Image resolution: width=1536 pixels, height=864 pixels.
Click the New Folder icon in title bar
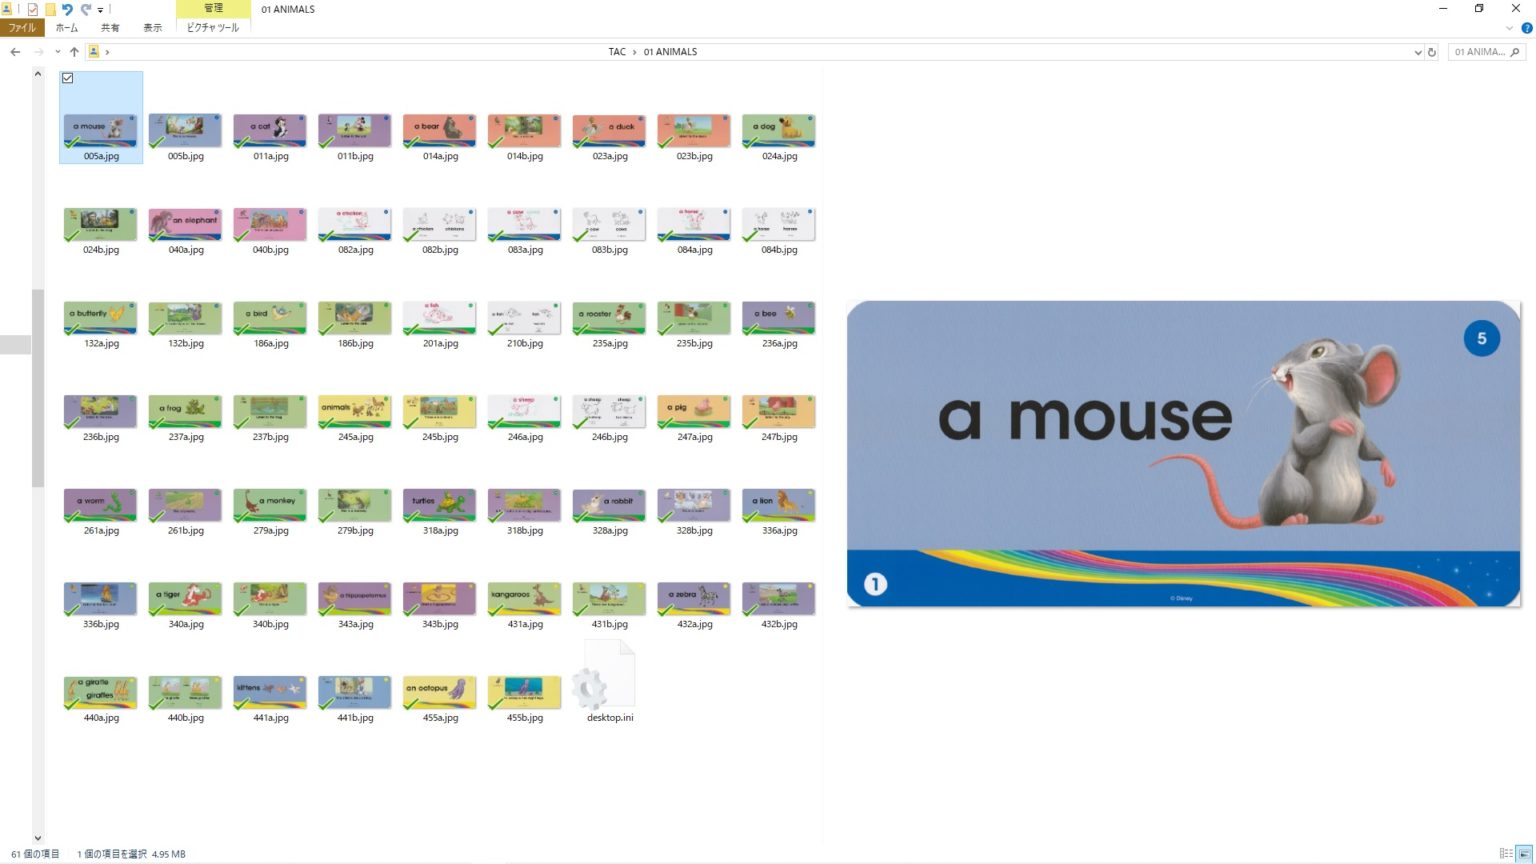tap(49, 9)
